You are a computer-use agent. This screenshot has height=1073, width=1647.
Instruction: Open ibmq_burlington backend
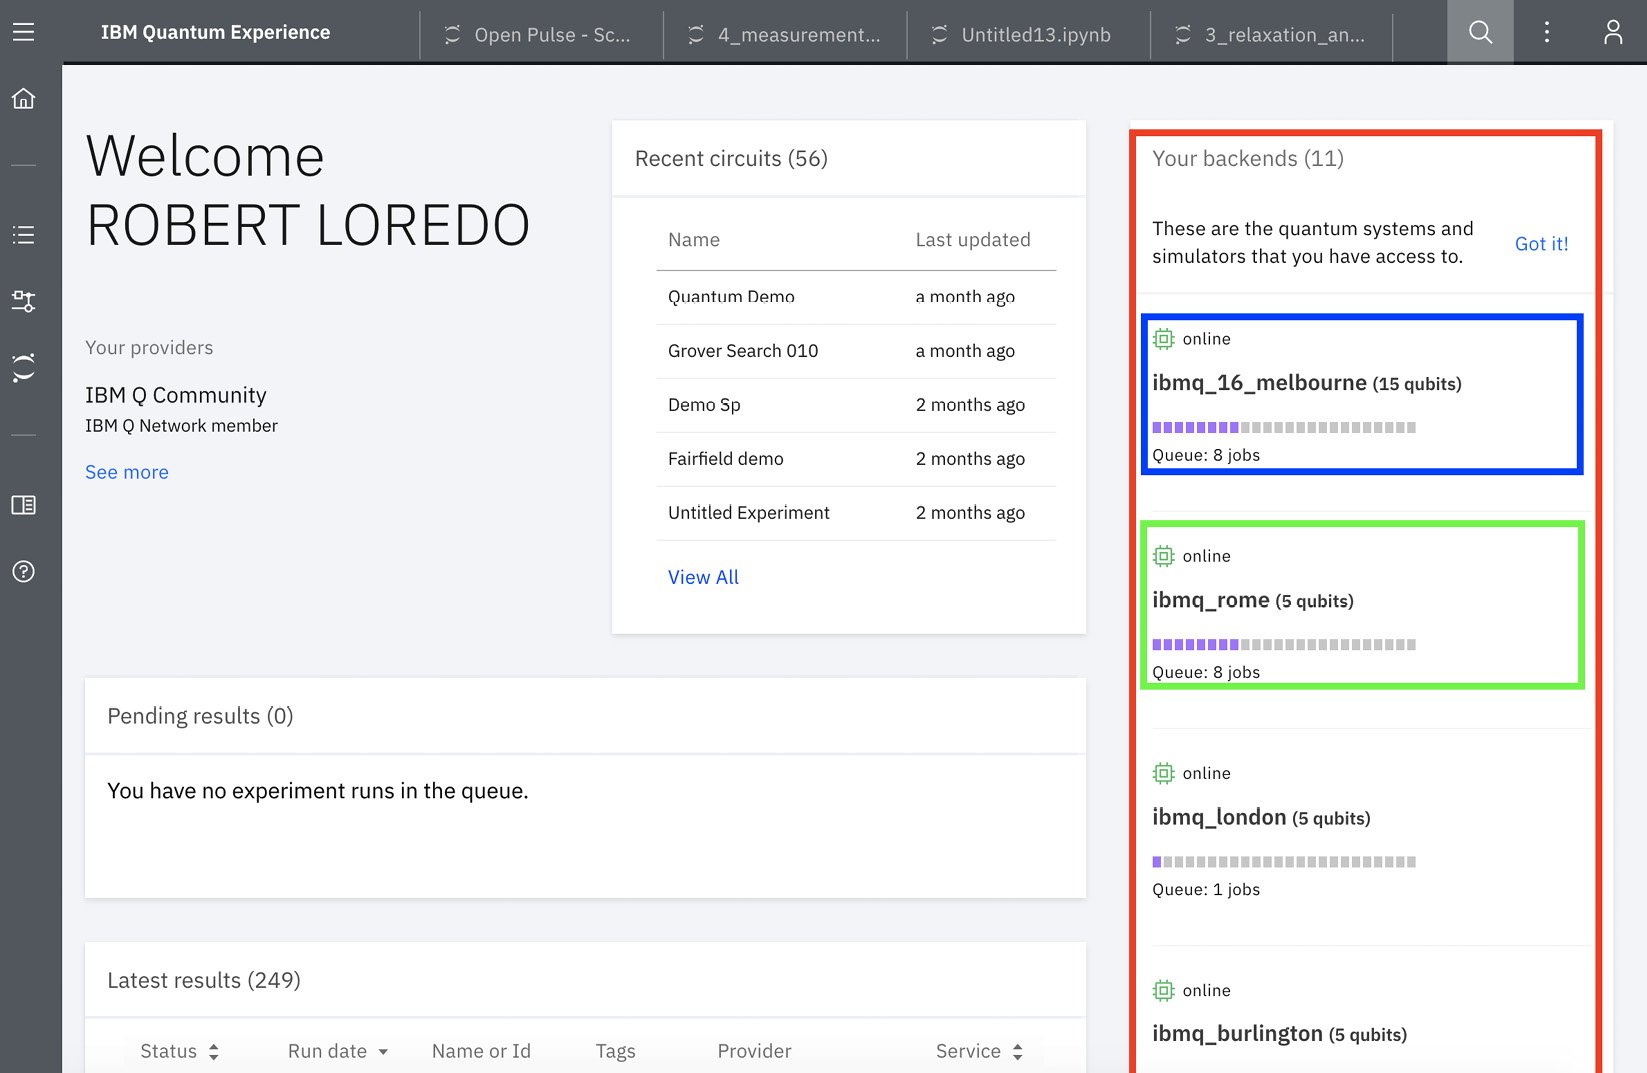1279,1034
